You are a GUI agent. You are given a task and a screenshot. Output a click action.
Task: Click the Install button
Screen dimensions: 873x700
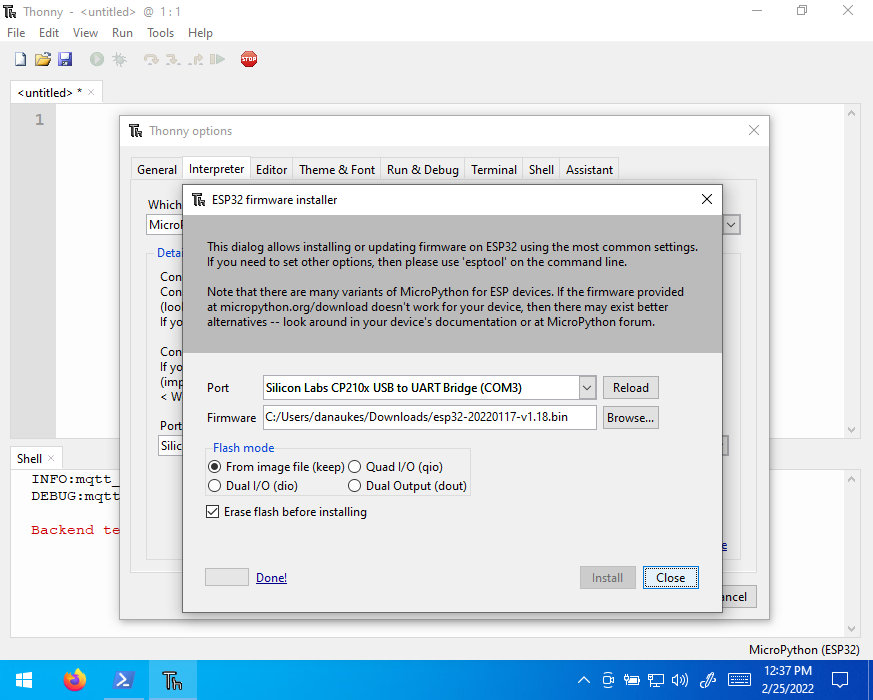coord(607,577)
